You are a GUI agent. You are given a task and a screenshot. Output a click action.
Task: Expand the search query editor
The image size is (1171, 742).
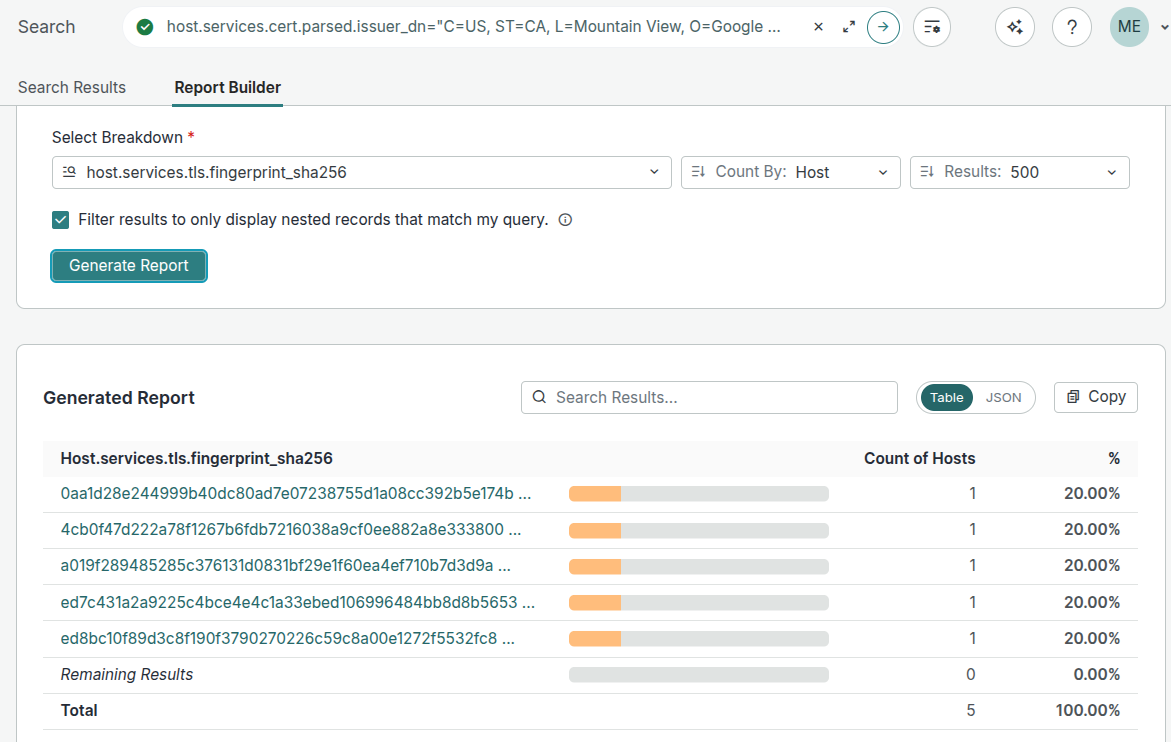point(849,27)
